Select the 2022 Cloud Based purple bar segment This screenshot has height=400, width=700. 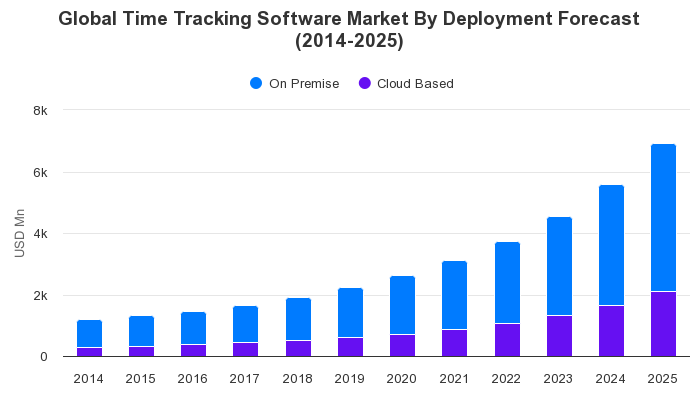point(507,340)
